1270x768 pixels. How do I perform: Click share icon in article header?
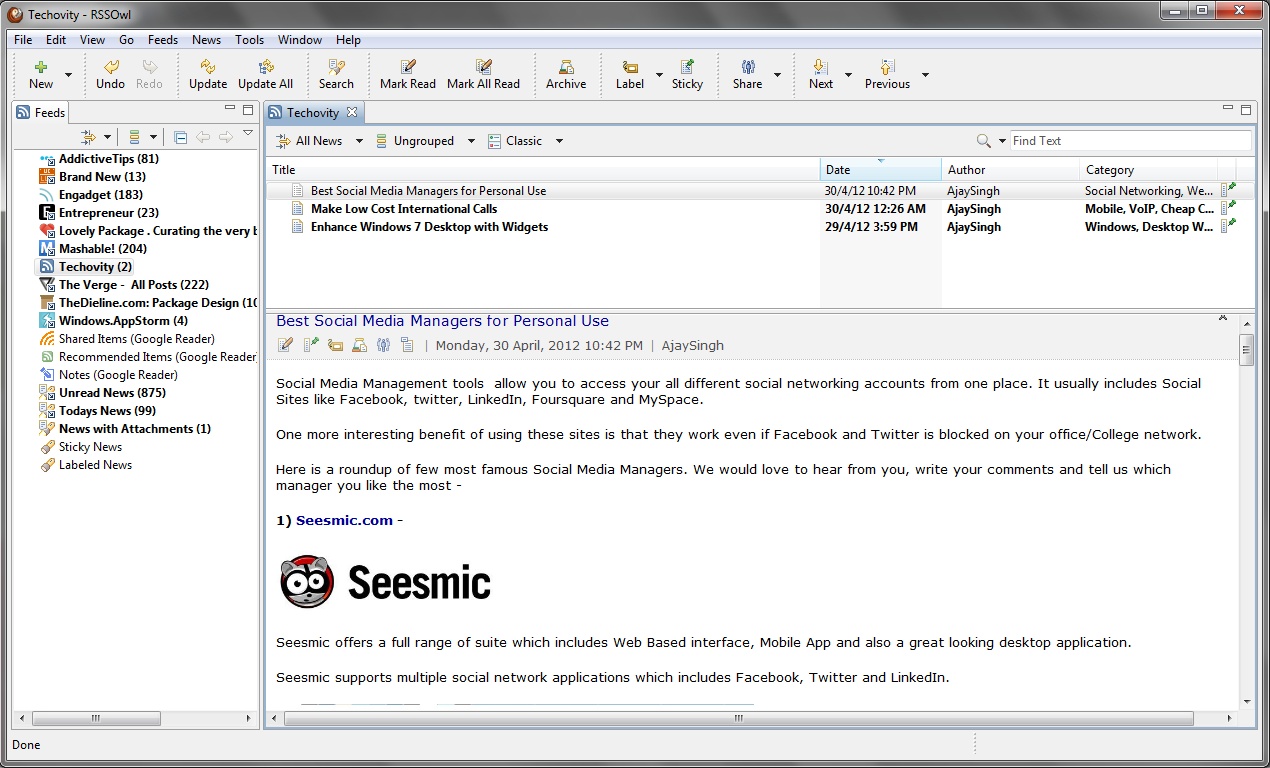tap(383, 346)
